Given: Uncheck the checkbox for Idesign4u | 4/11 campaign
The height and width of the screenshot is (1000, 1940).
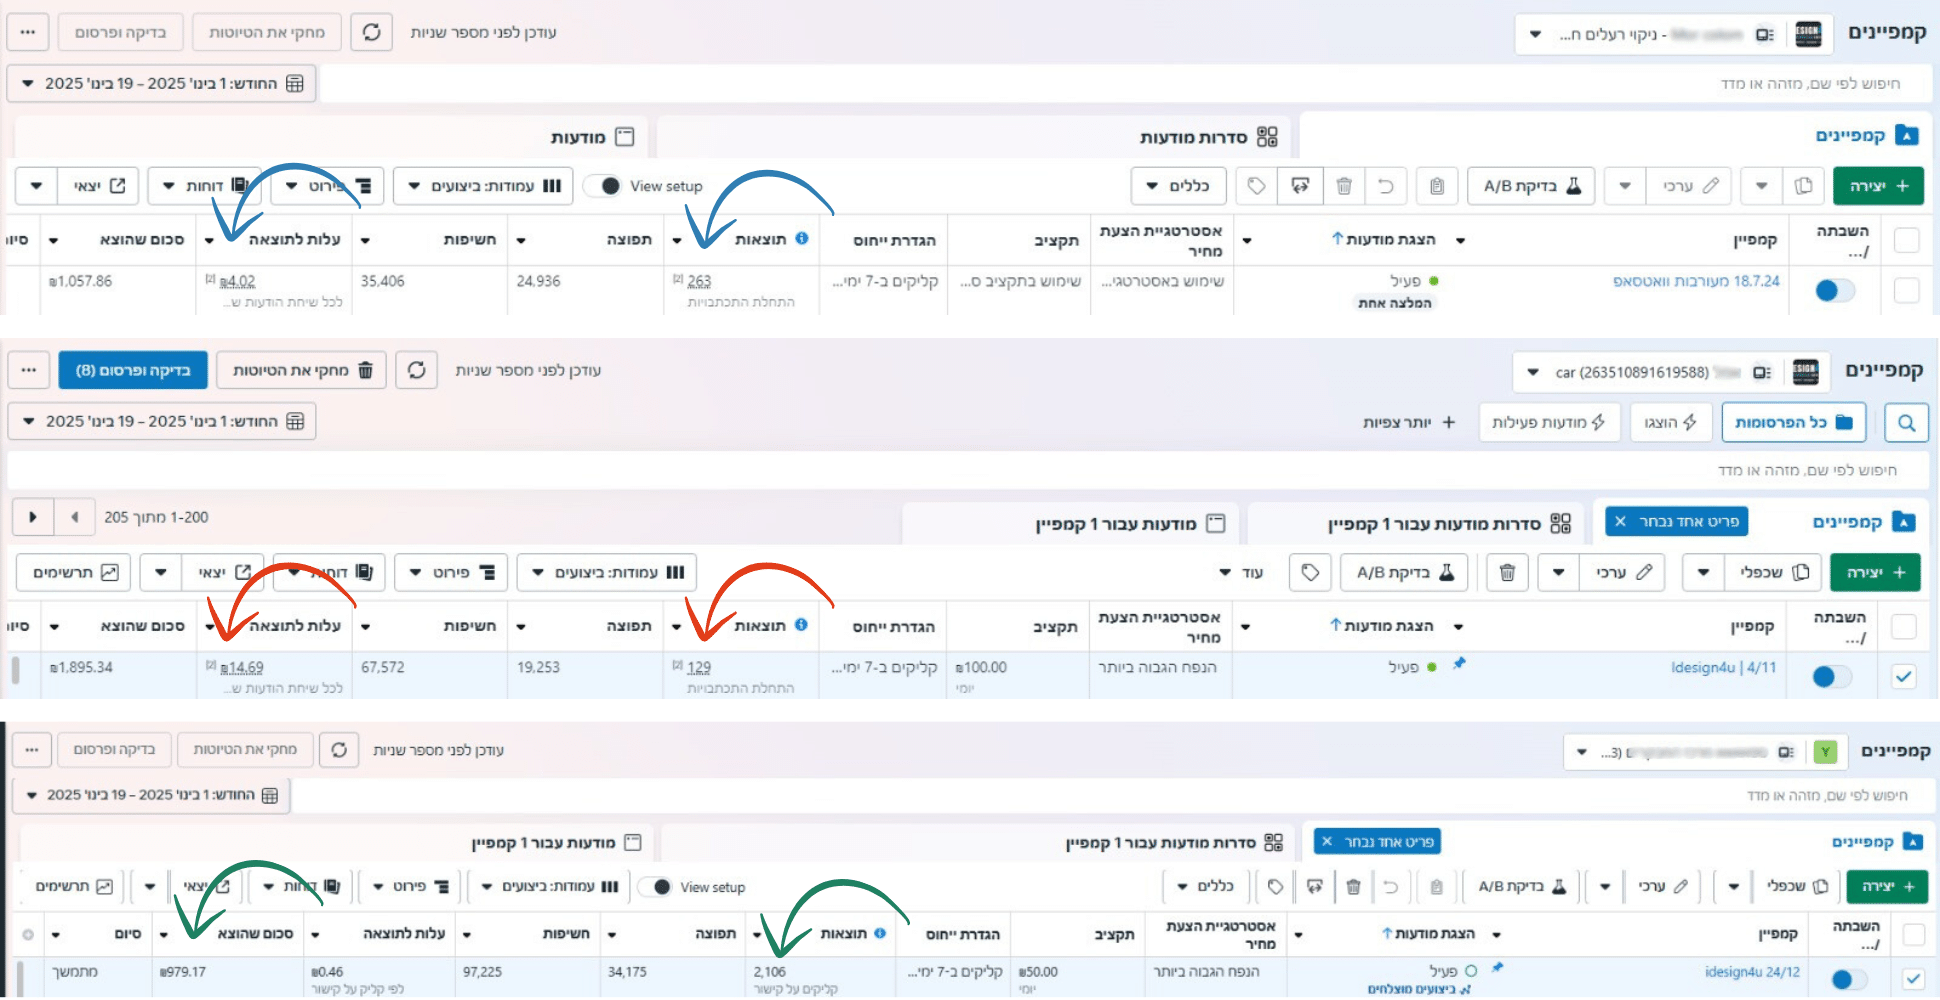Looking at the screenshot, I should [x=1904, y=677].
